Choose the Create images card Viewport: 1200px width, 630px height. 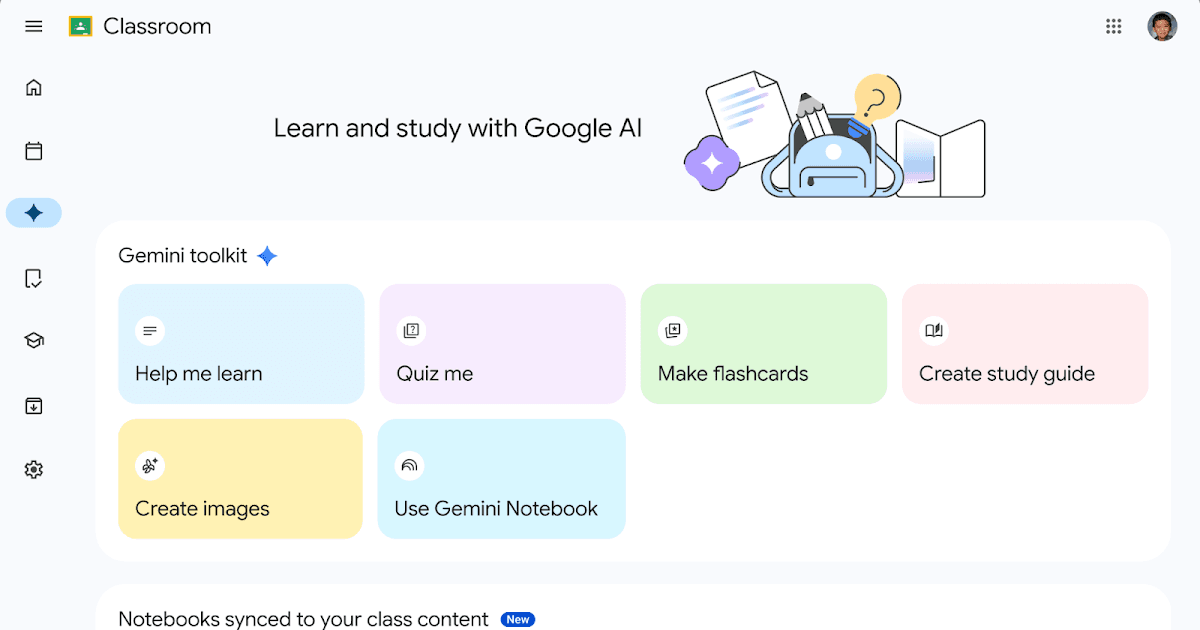click(x=240, y=479)
